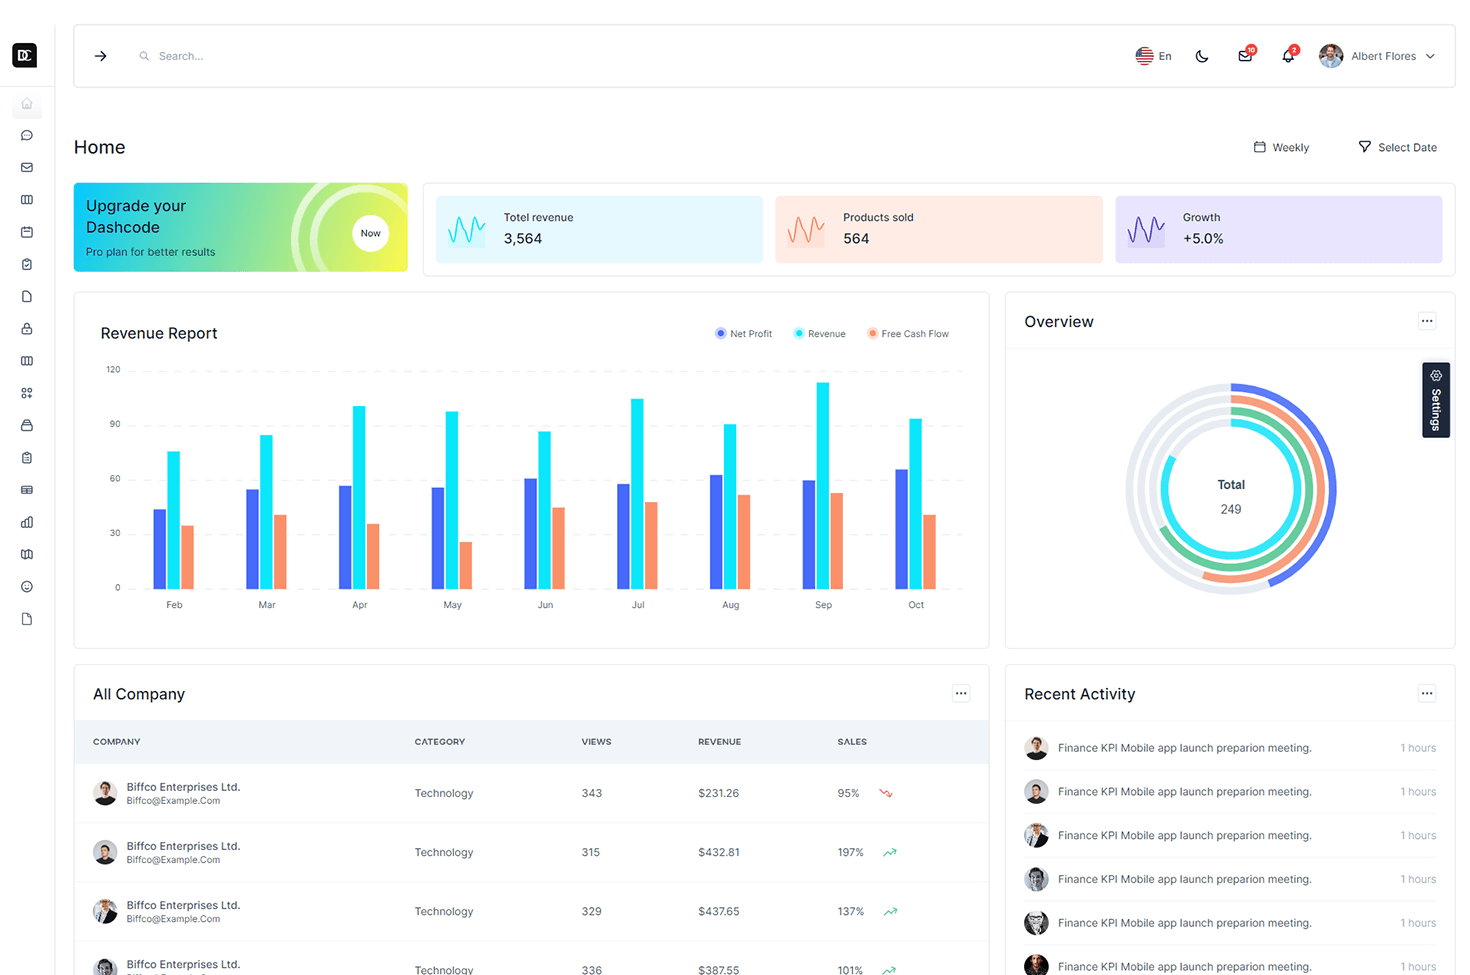Sort by the REVENUE column header
The width and height of the screenshot is (1470, 975).
[x=720, y=742]
